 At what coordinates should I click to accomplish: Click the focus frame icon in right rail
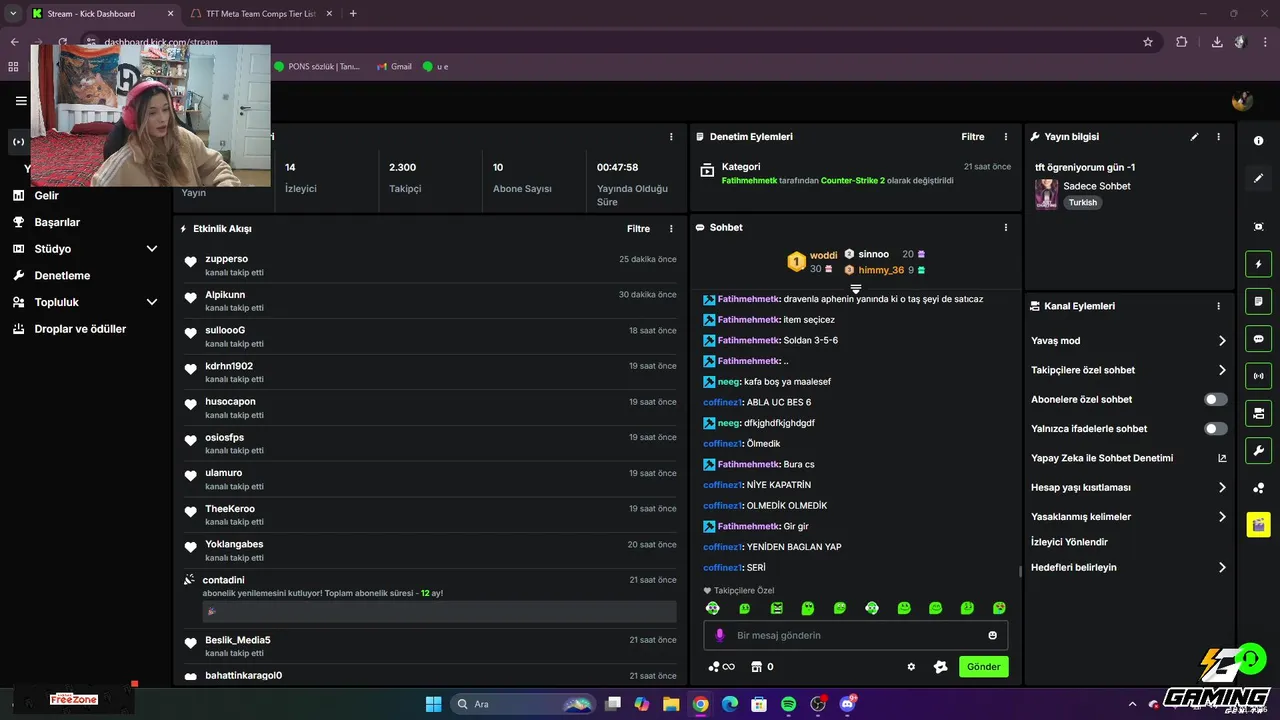pos(1258,227)
